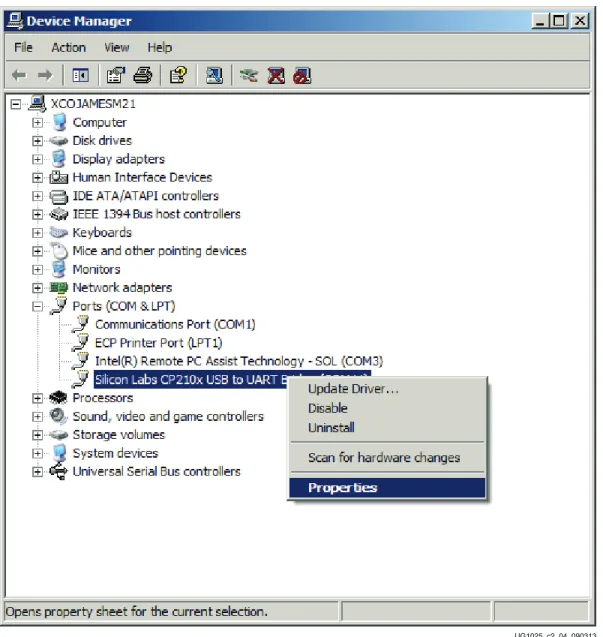Screen dimensions: 603x637
Task: Click the Mice and other pointing devices icon
Action: 59,251
